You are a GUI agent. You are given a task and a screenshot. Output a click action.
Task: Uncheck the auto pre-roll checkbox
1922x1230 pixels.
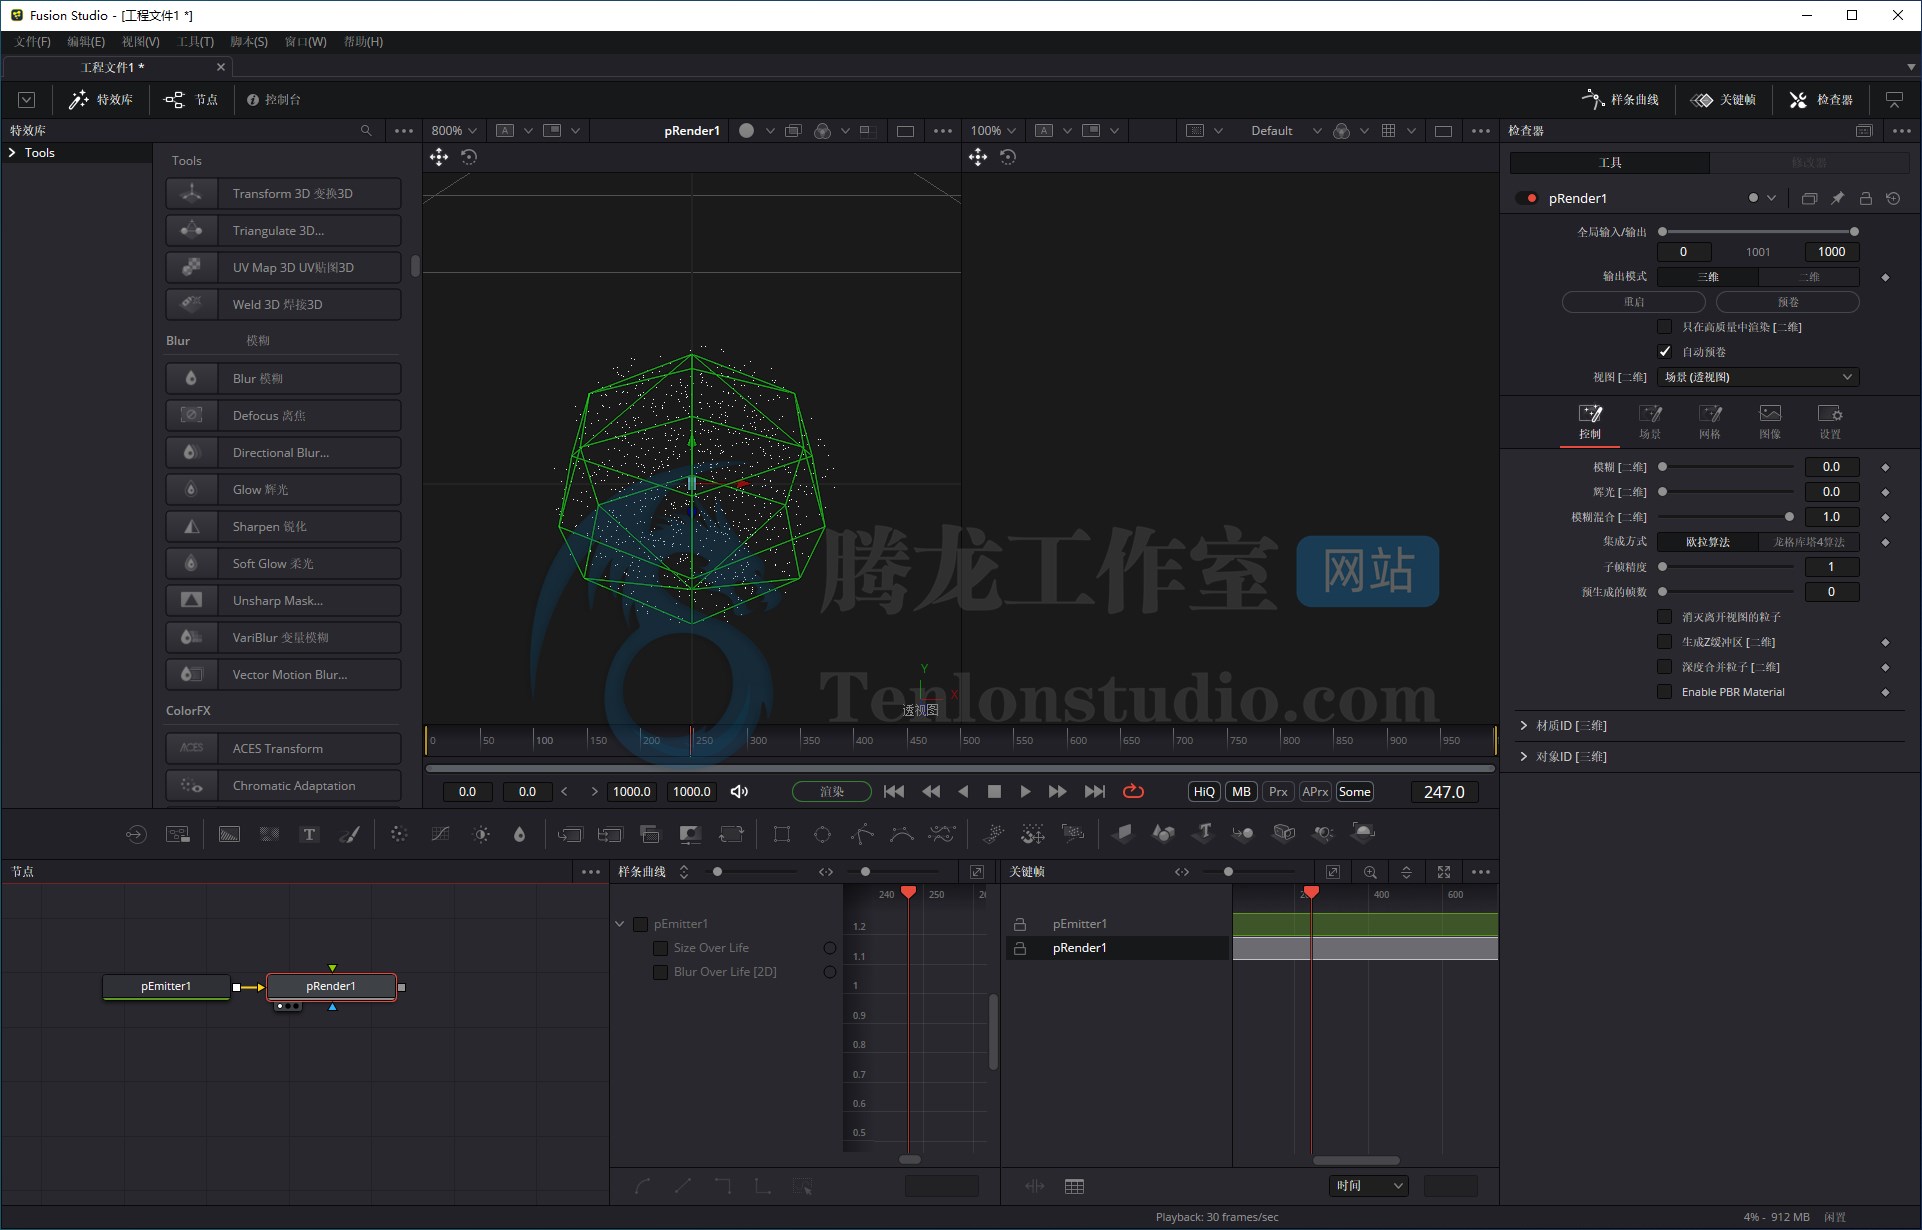coord(1665,352)
